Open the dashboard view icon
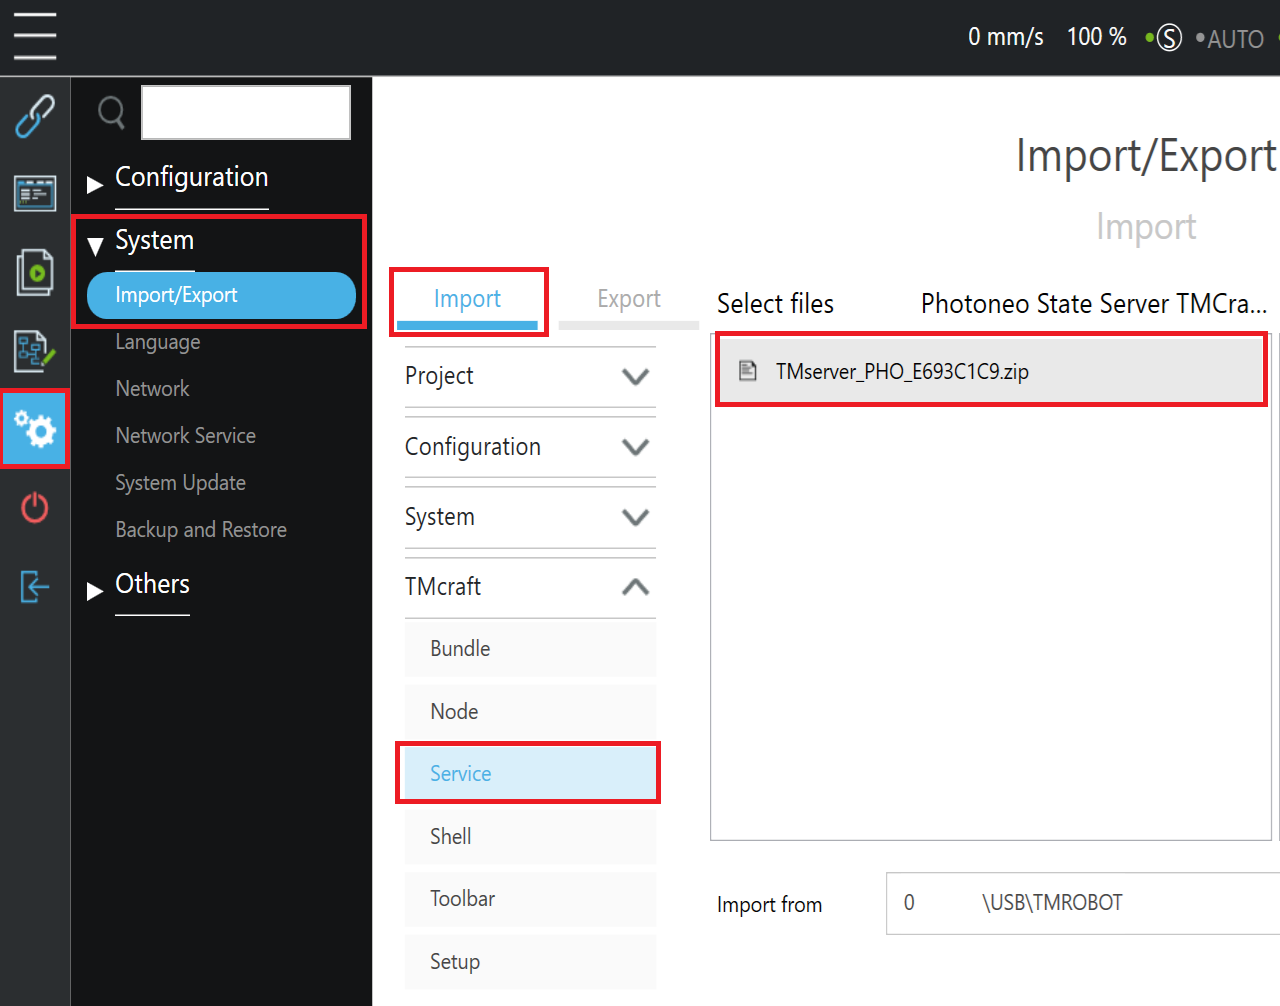Screen dimensions: 1280x1006 [x=35, y=193]
